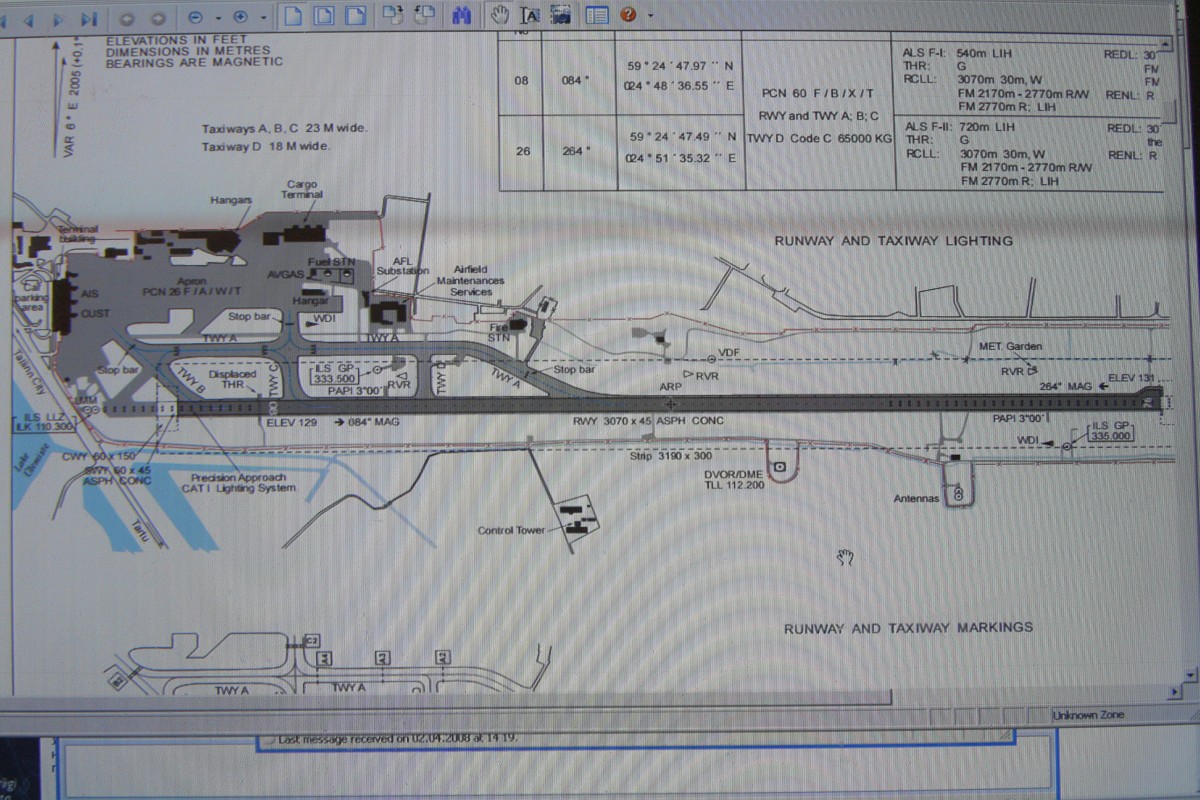The height and width of the screenshot is (800, 1200).
Task: Zoom in with the plus button
Action: pyautogui.click(x=241, y=17)
